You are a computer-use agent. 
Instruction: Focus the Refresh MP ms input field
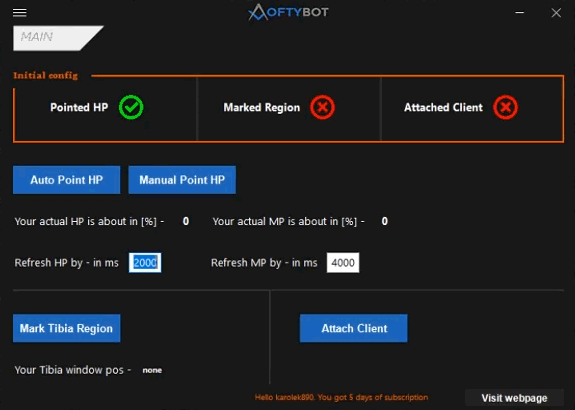[343, 263]
